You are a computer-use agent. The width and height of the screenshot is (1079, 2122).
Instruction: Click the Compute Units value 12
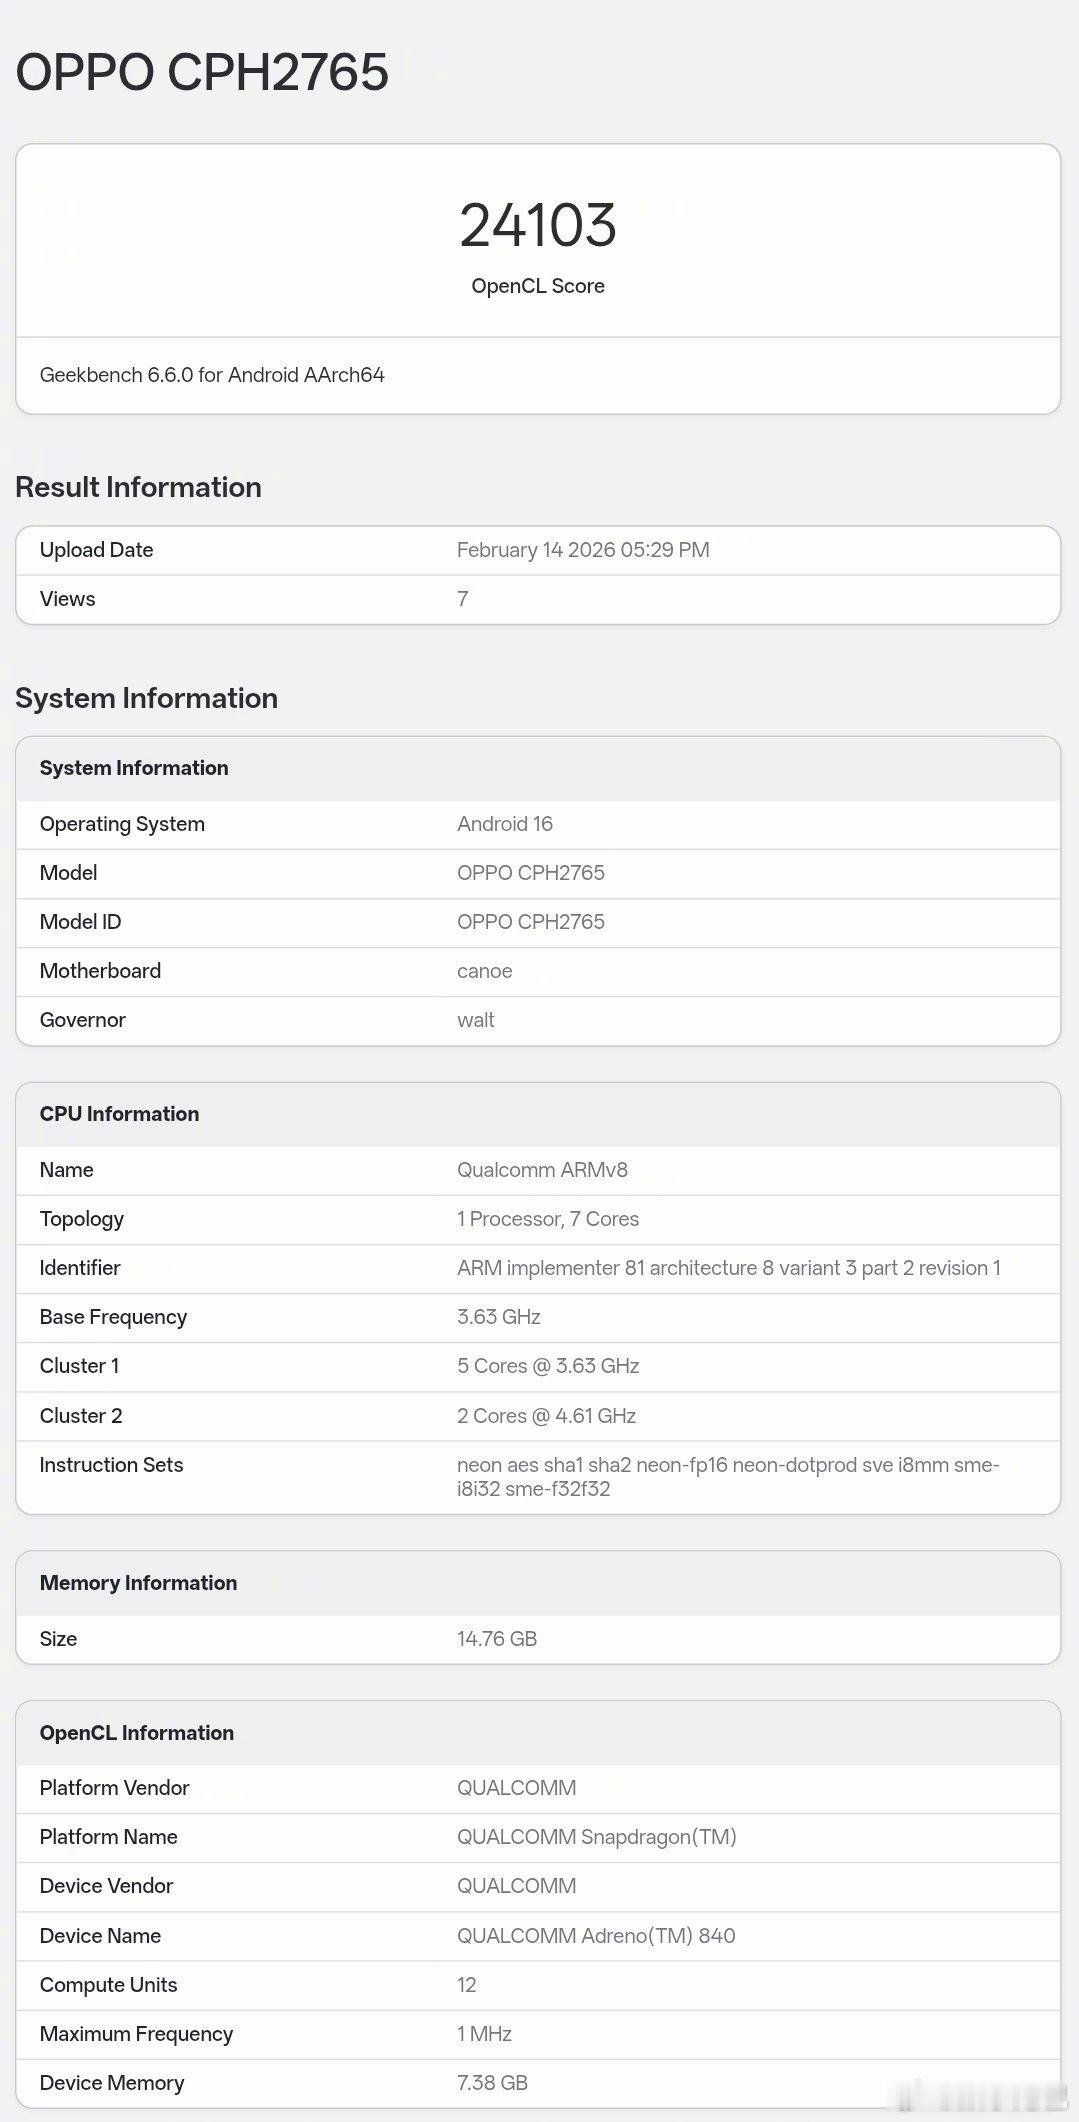click(467, 1985)
